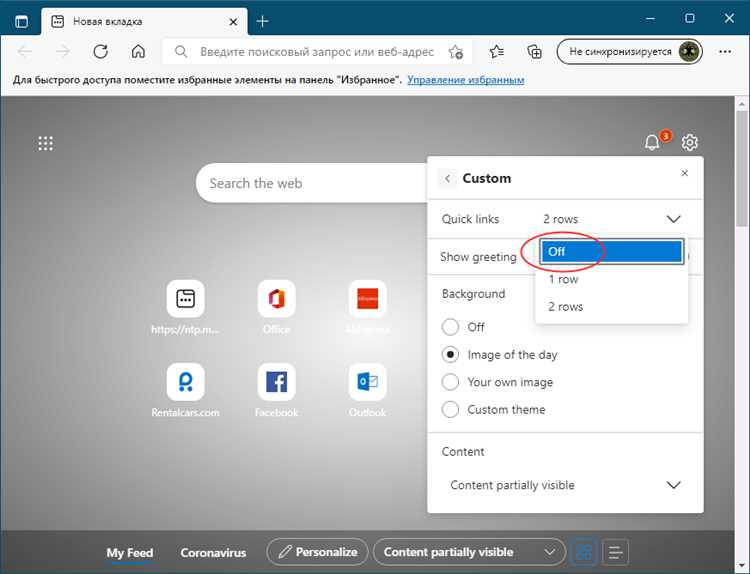Switch feed to grid layout view
The height and width of the screenshot is (574, 750).
(x=585, y=552)
